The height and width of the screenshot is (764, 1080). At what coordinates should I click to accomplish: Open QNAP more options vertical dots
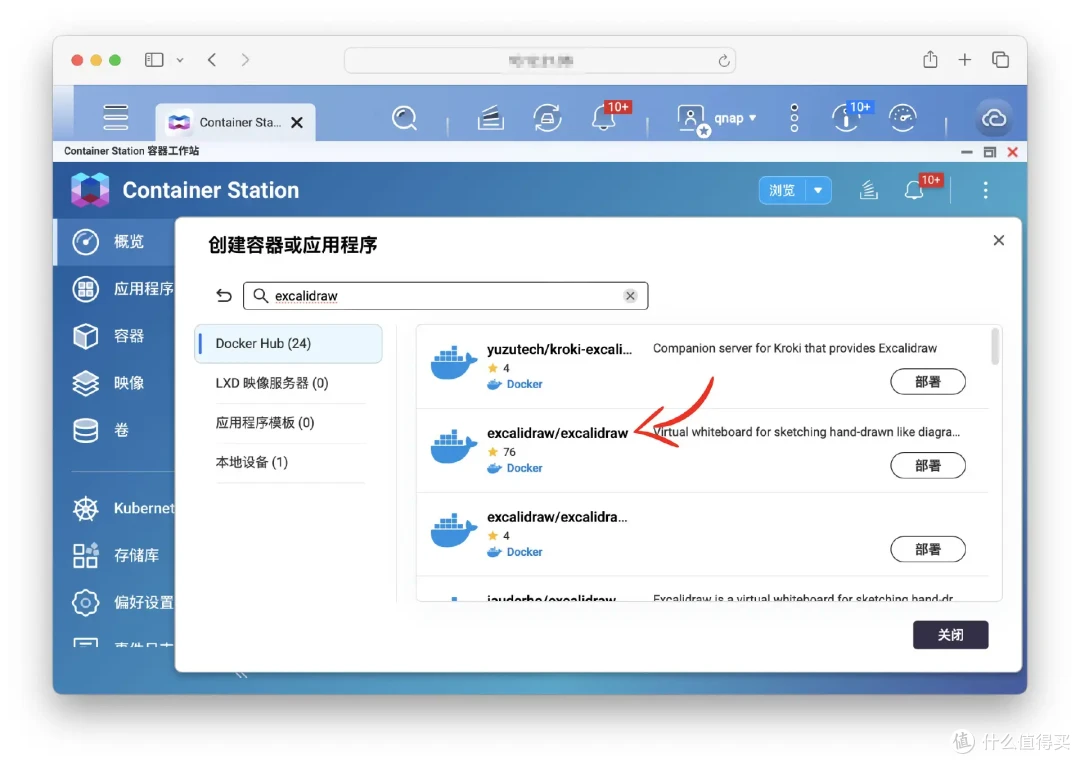click(x=794, y=118)
